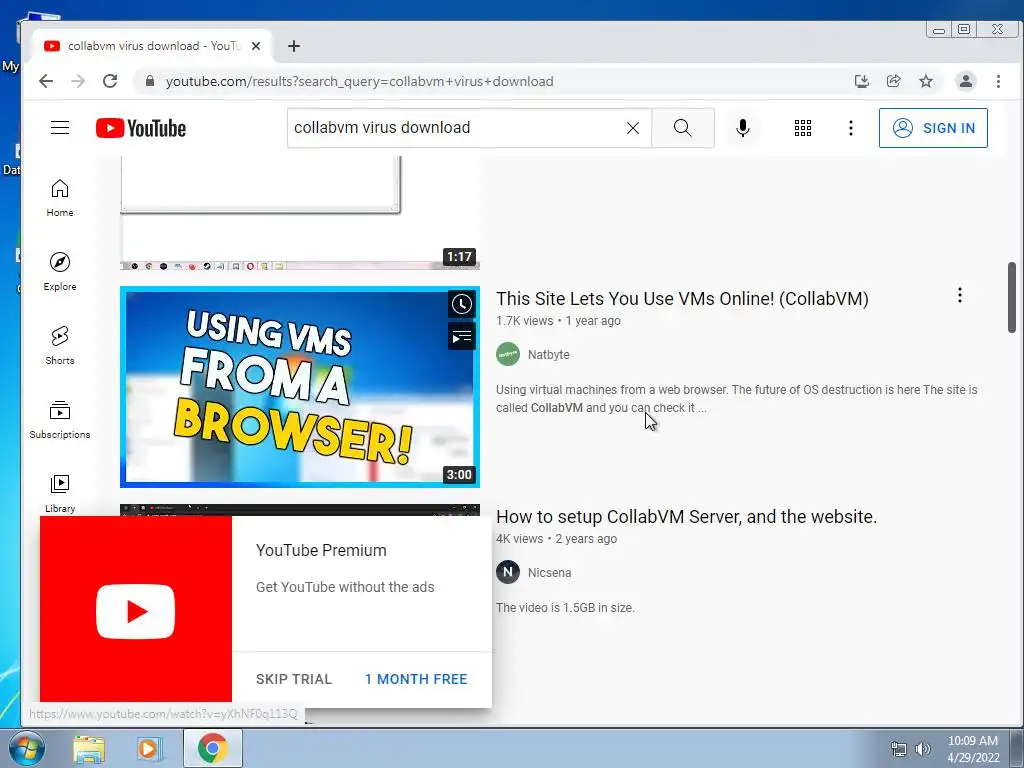The image size is (1024, 768).
Task: Open the Using VMs From a Browser thumbnail
Action: [x=300, y=387]
